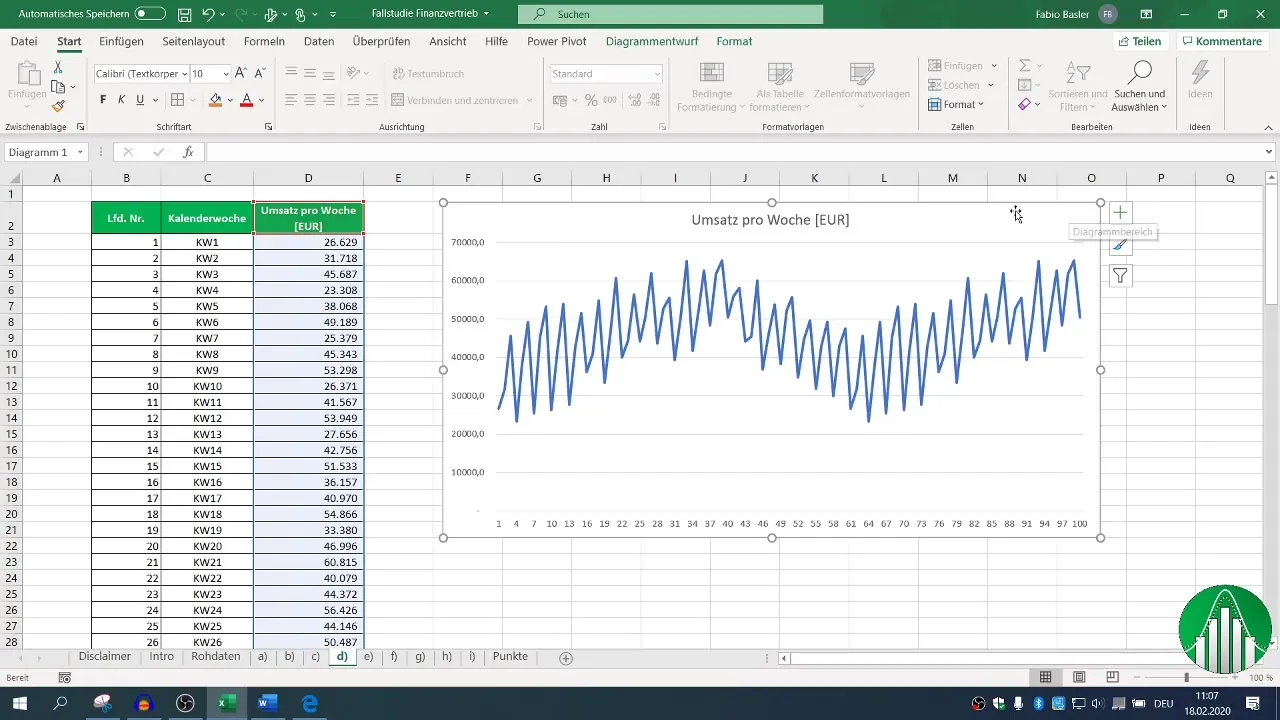The height and width of the screenshot is (720, 1280).
Task: Open the Borders dropdown arrow
Action: click(x=195, y=100)
